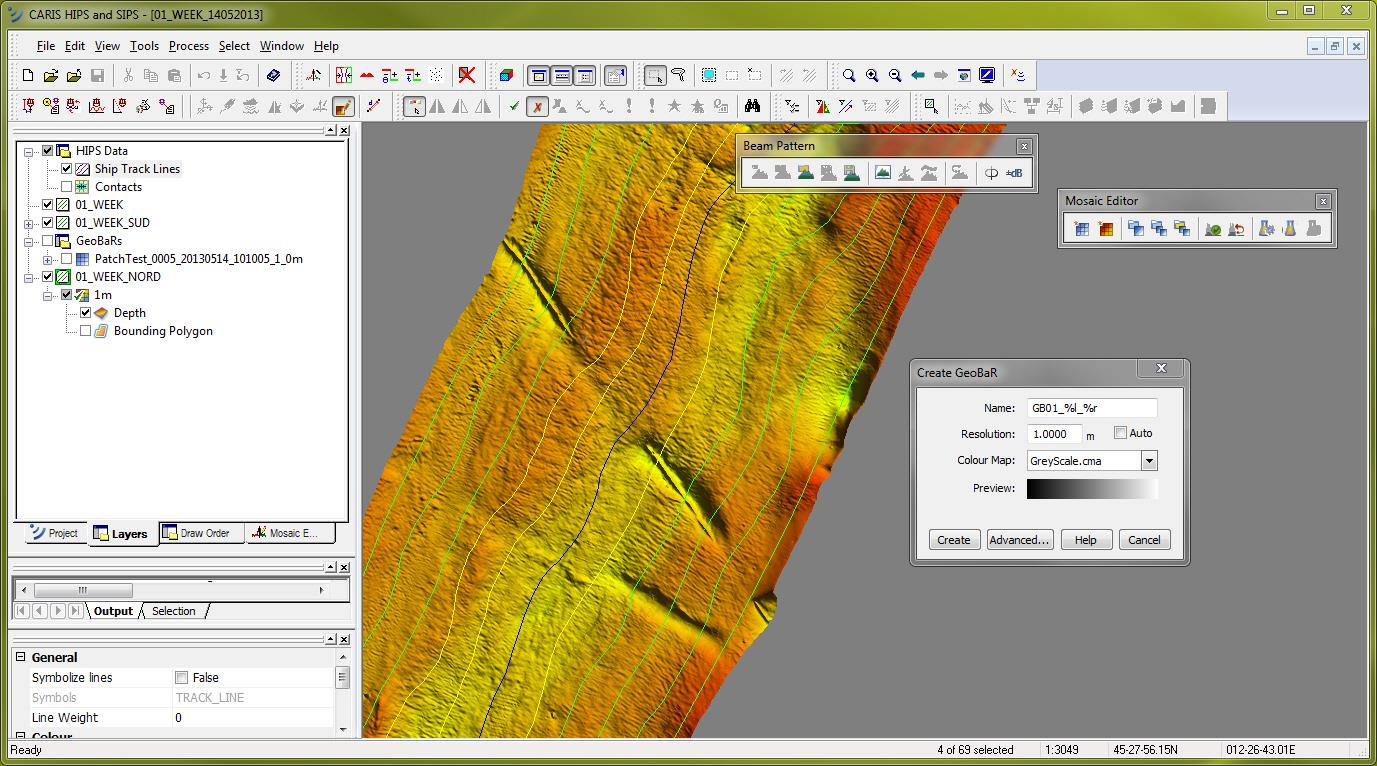The width and height of the screenshot is (1377, 766).
Task: Collapse the General properties section
Action: pos(19,657)
